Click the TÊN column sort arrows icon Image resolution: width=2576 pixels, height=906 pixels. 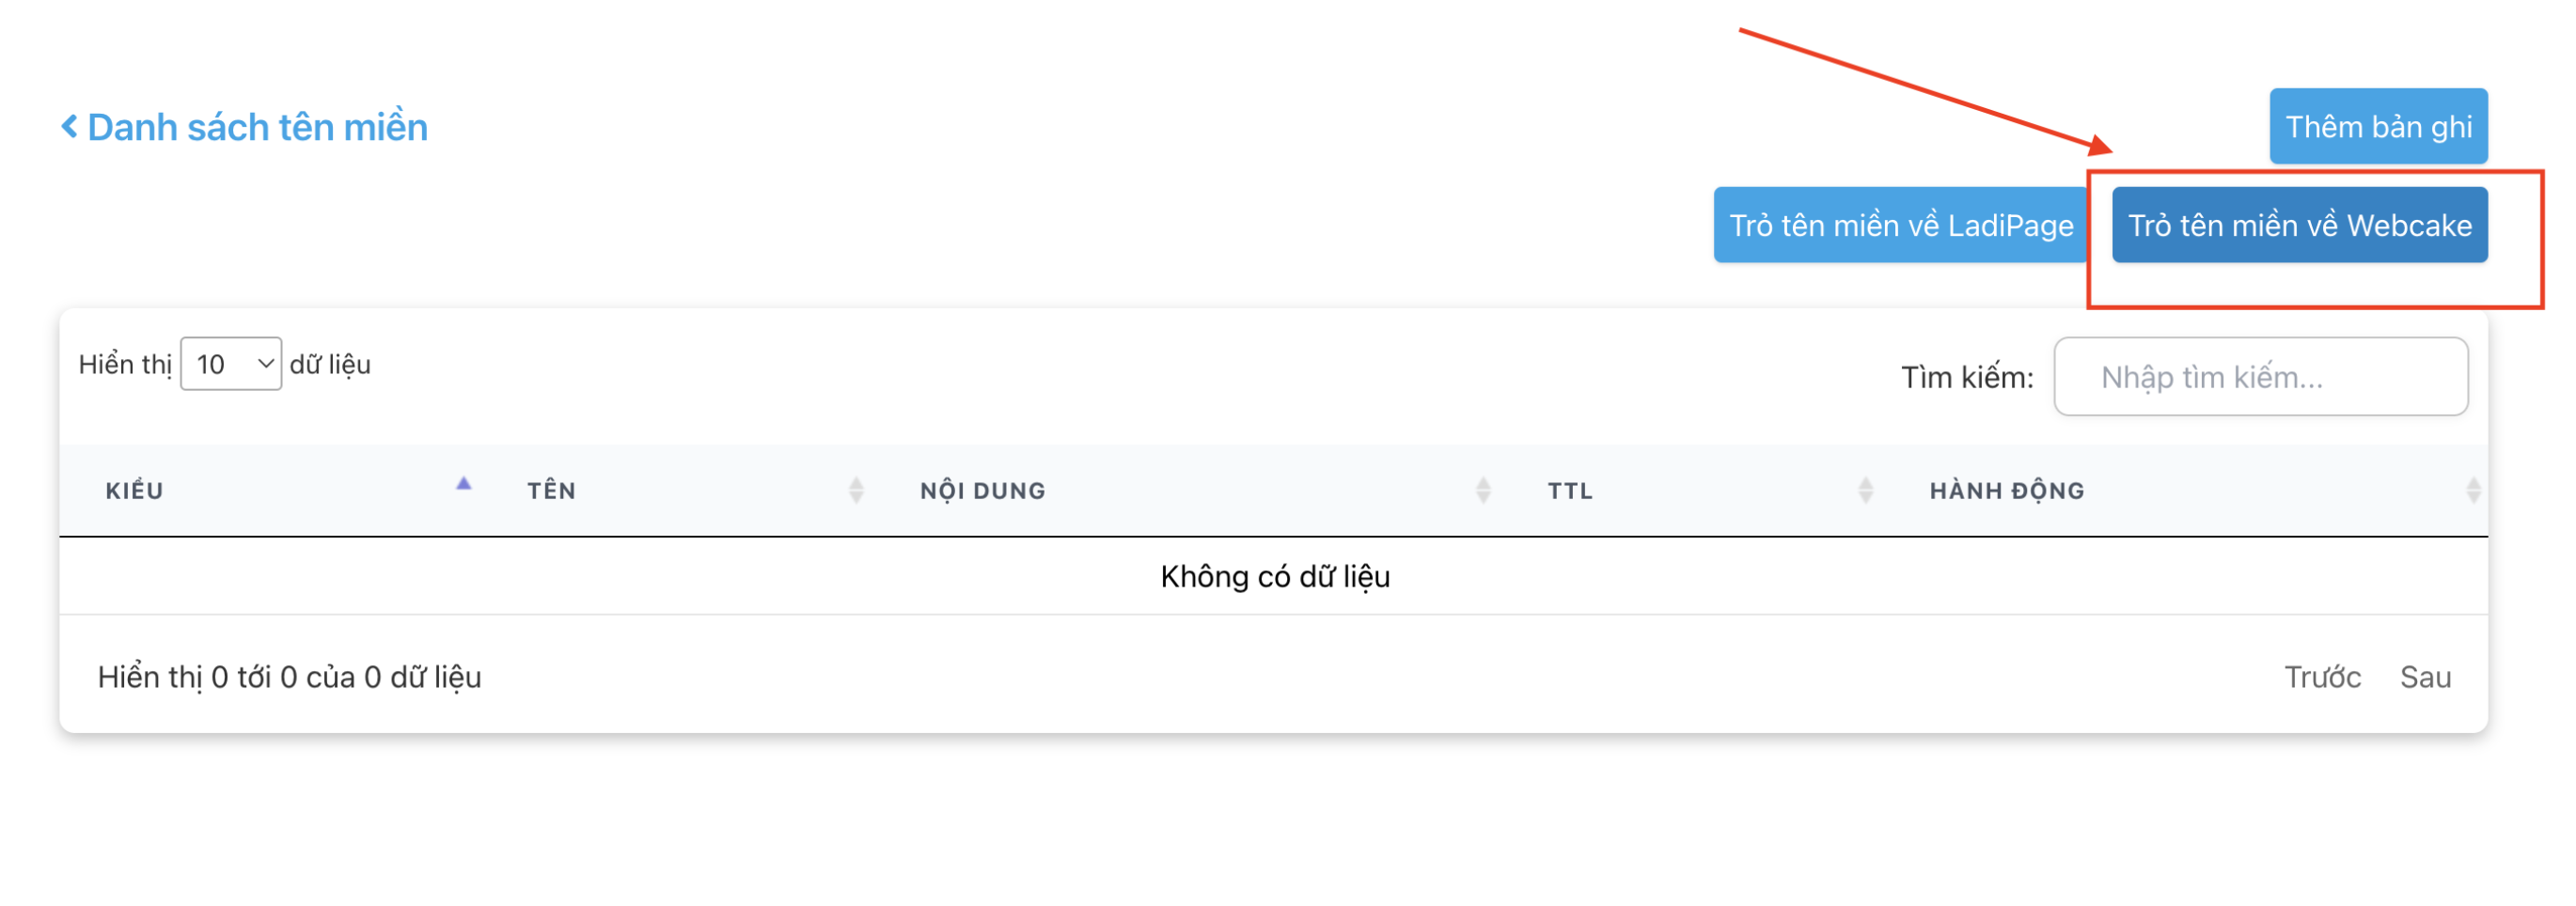click(x=856, y=491)
